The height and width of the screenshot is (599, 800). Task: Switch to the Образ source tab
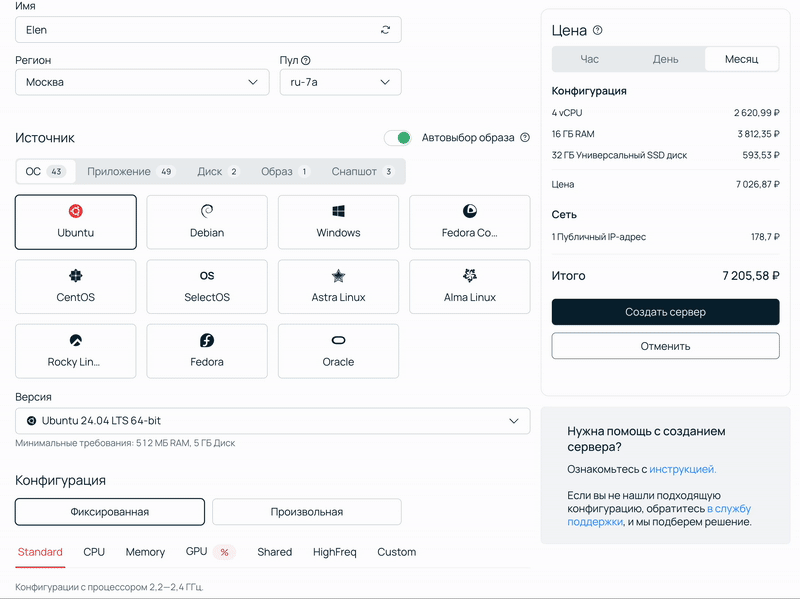point(285,171)
